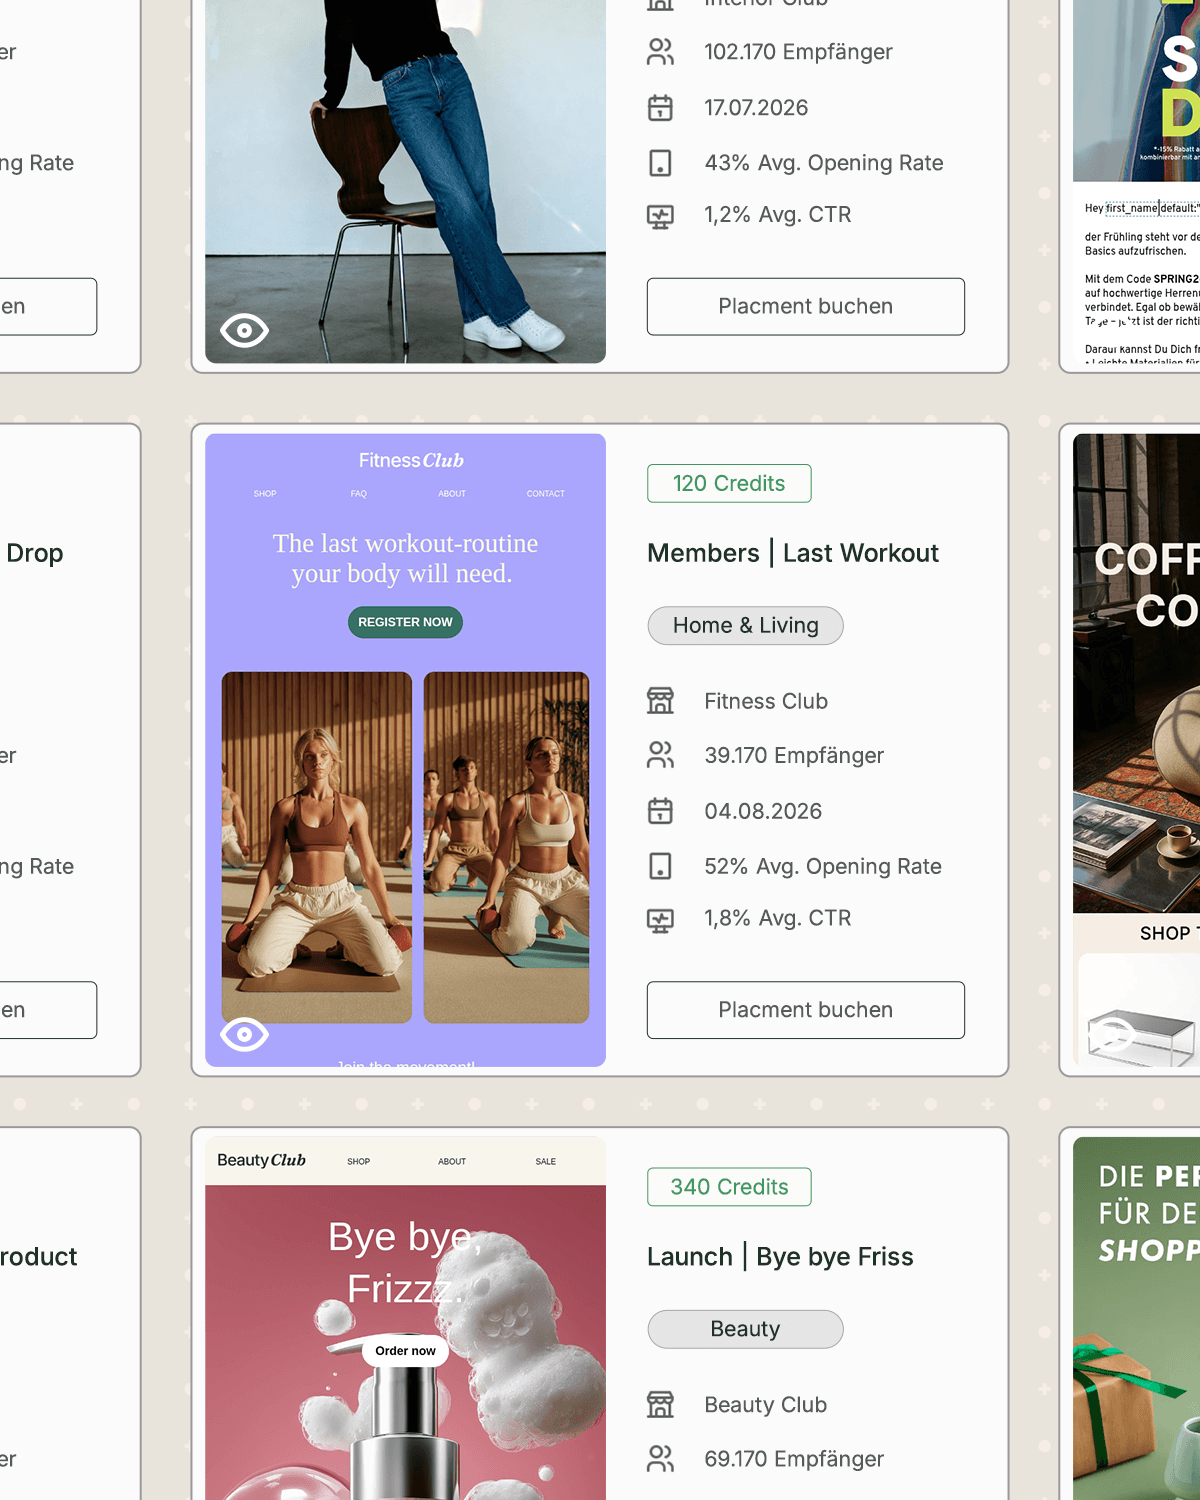
Task: Click the people icon next to 39.170 Empfänger
Action: [660, 755]
